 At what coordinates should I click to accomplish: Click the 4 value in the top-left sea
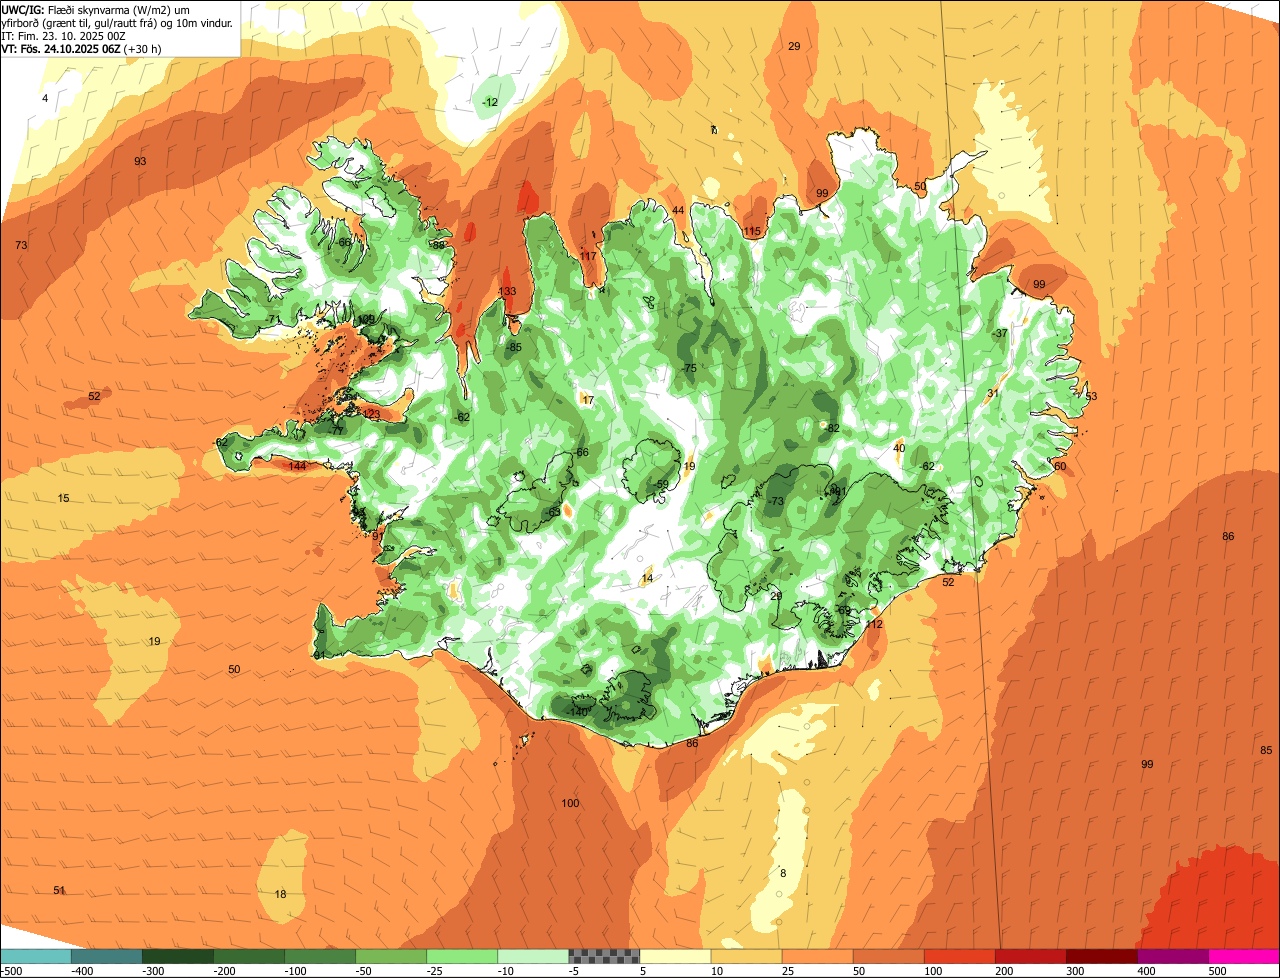point(45,98)
